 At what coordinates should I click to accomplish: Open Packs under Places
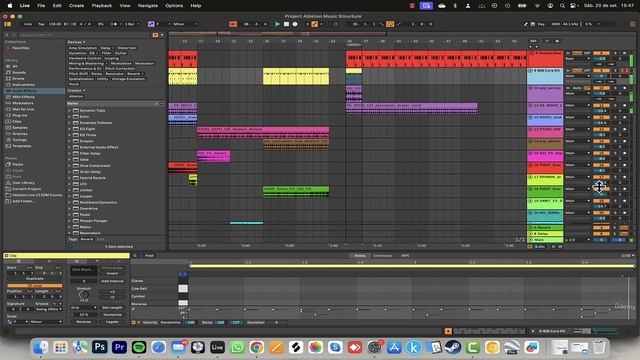click(x=18, y=164)
